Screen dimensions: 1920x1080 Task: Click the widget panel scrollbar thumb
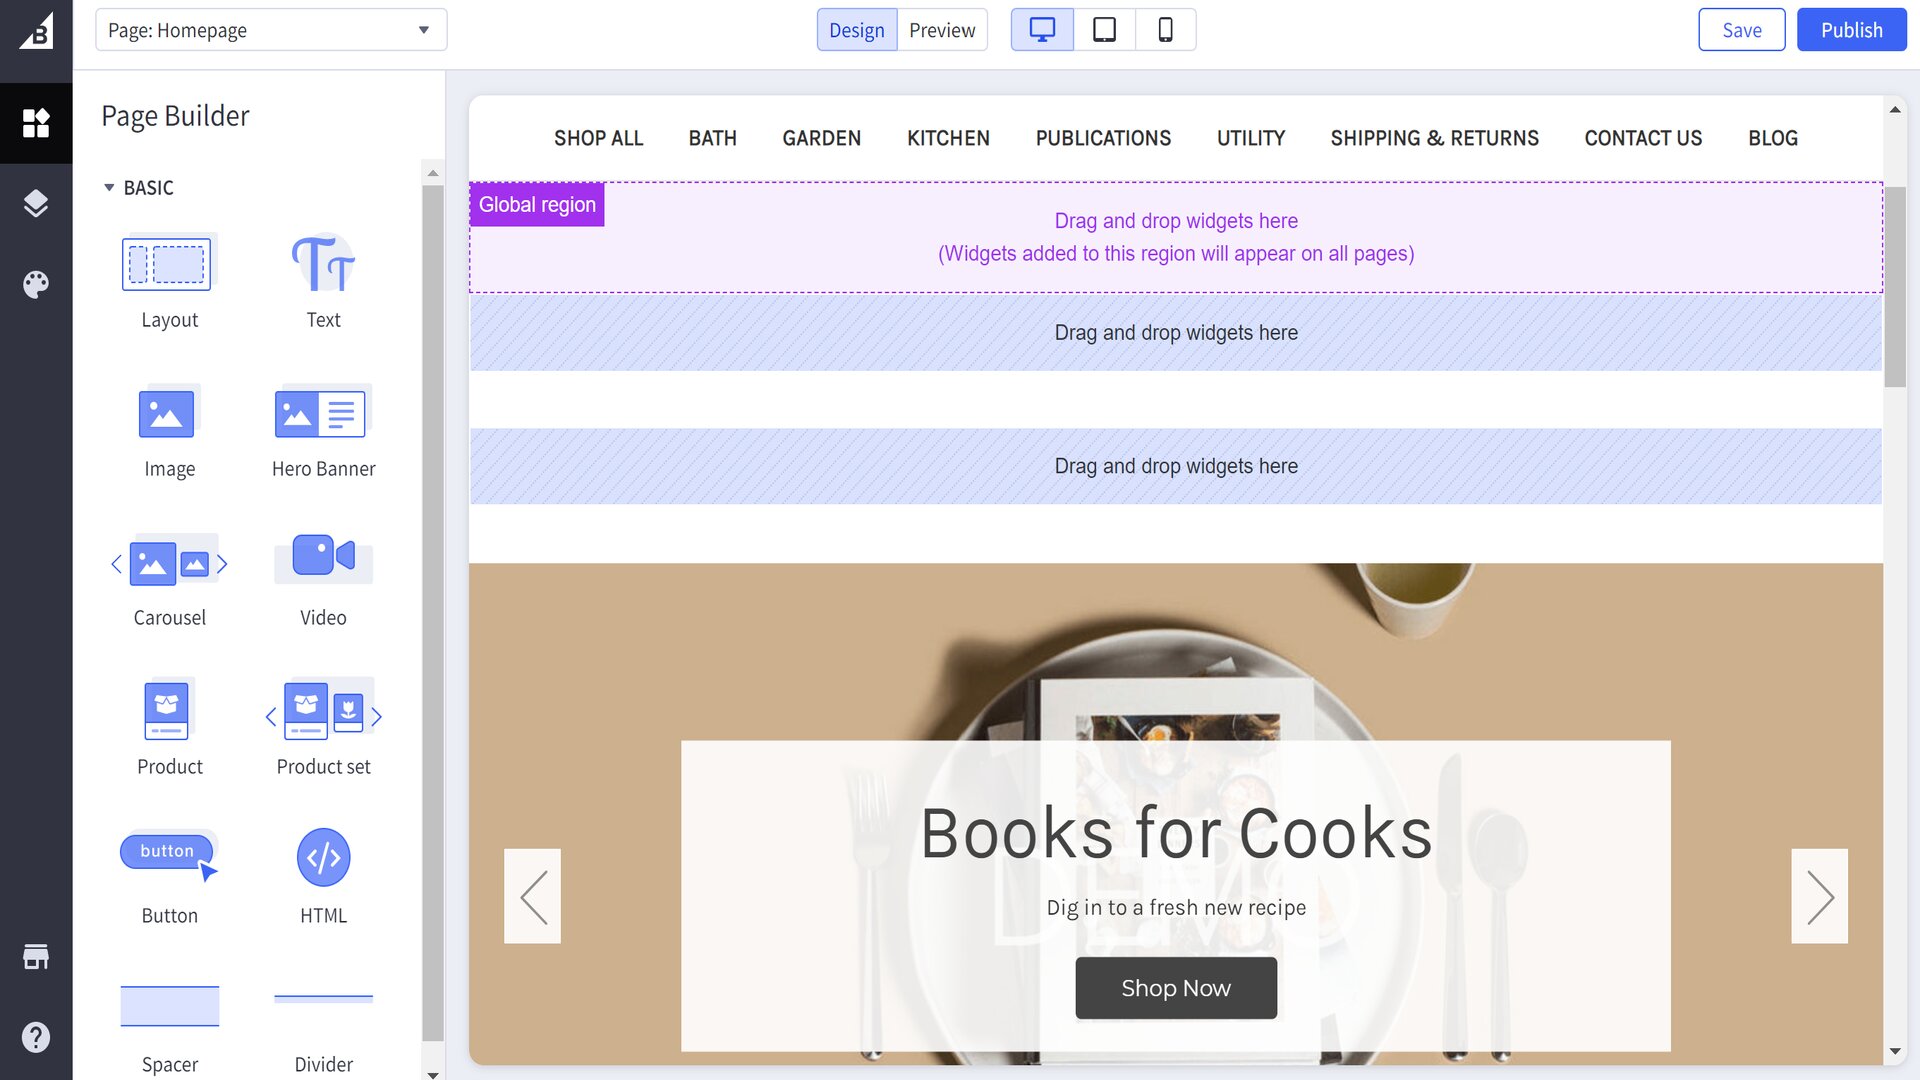pos(433,612)
